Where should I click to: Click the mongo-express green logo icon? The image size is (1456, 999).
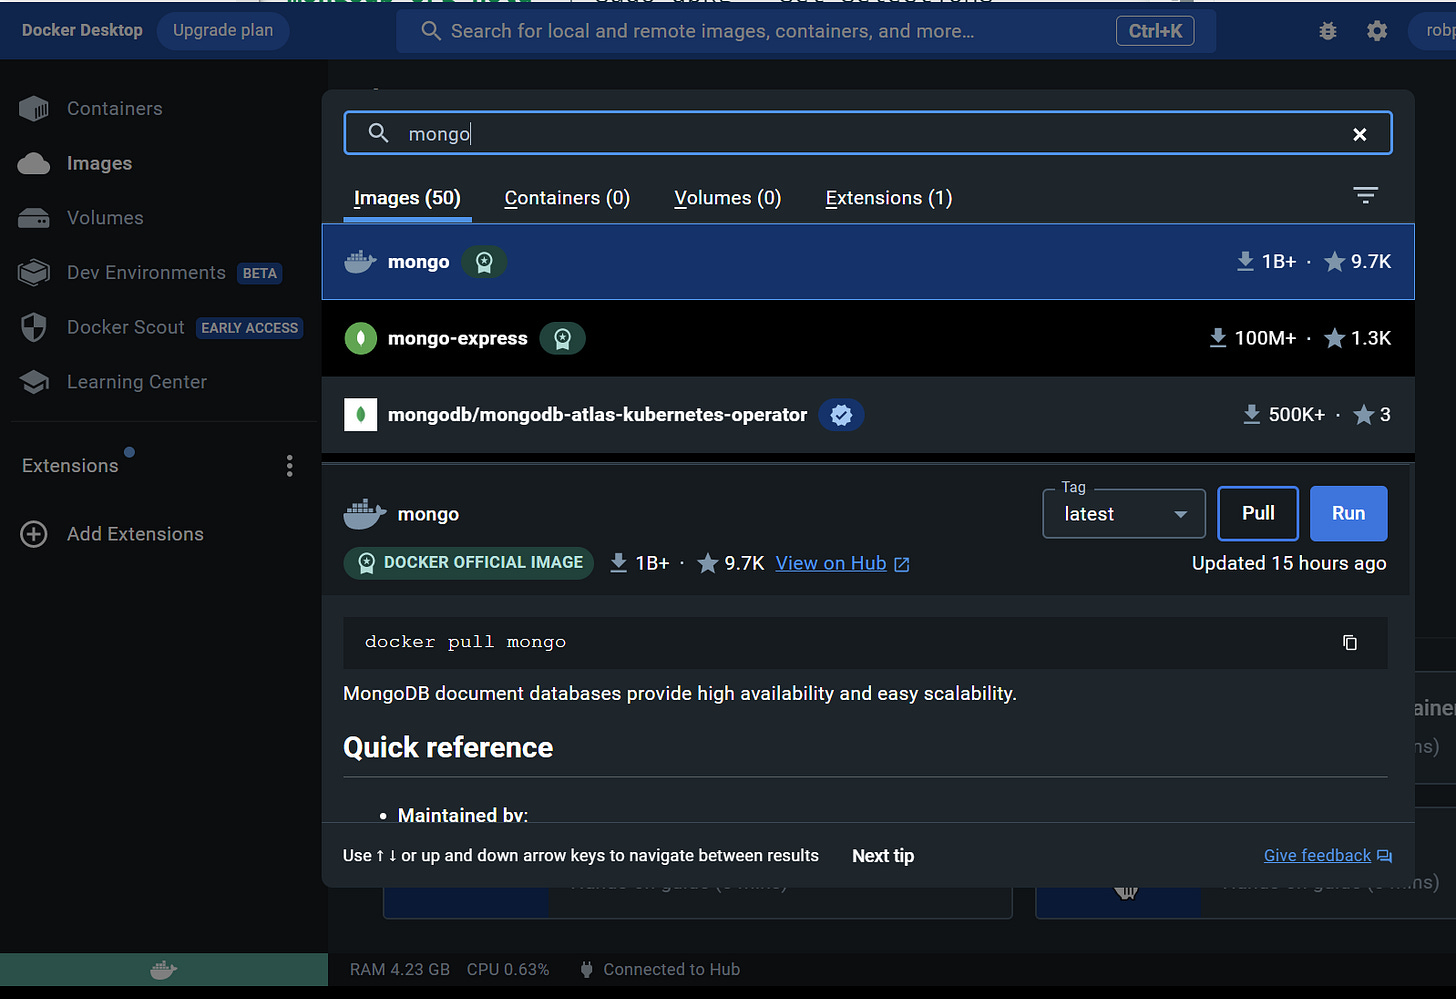(361, 338)
